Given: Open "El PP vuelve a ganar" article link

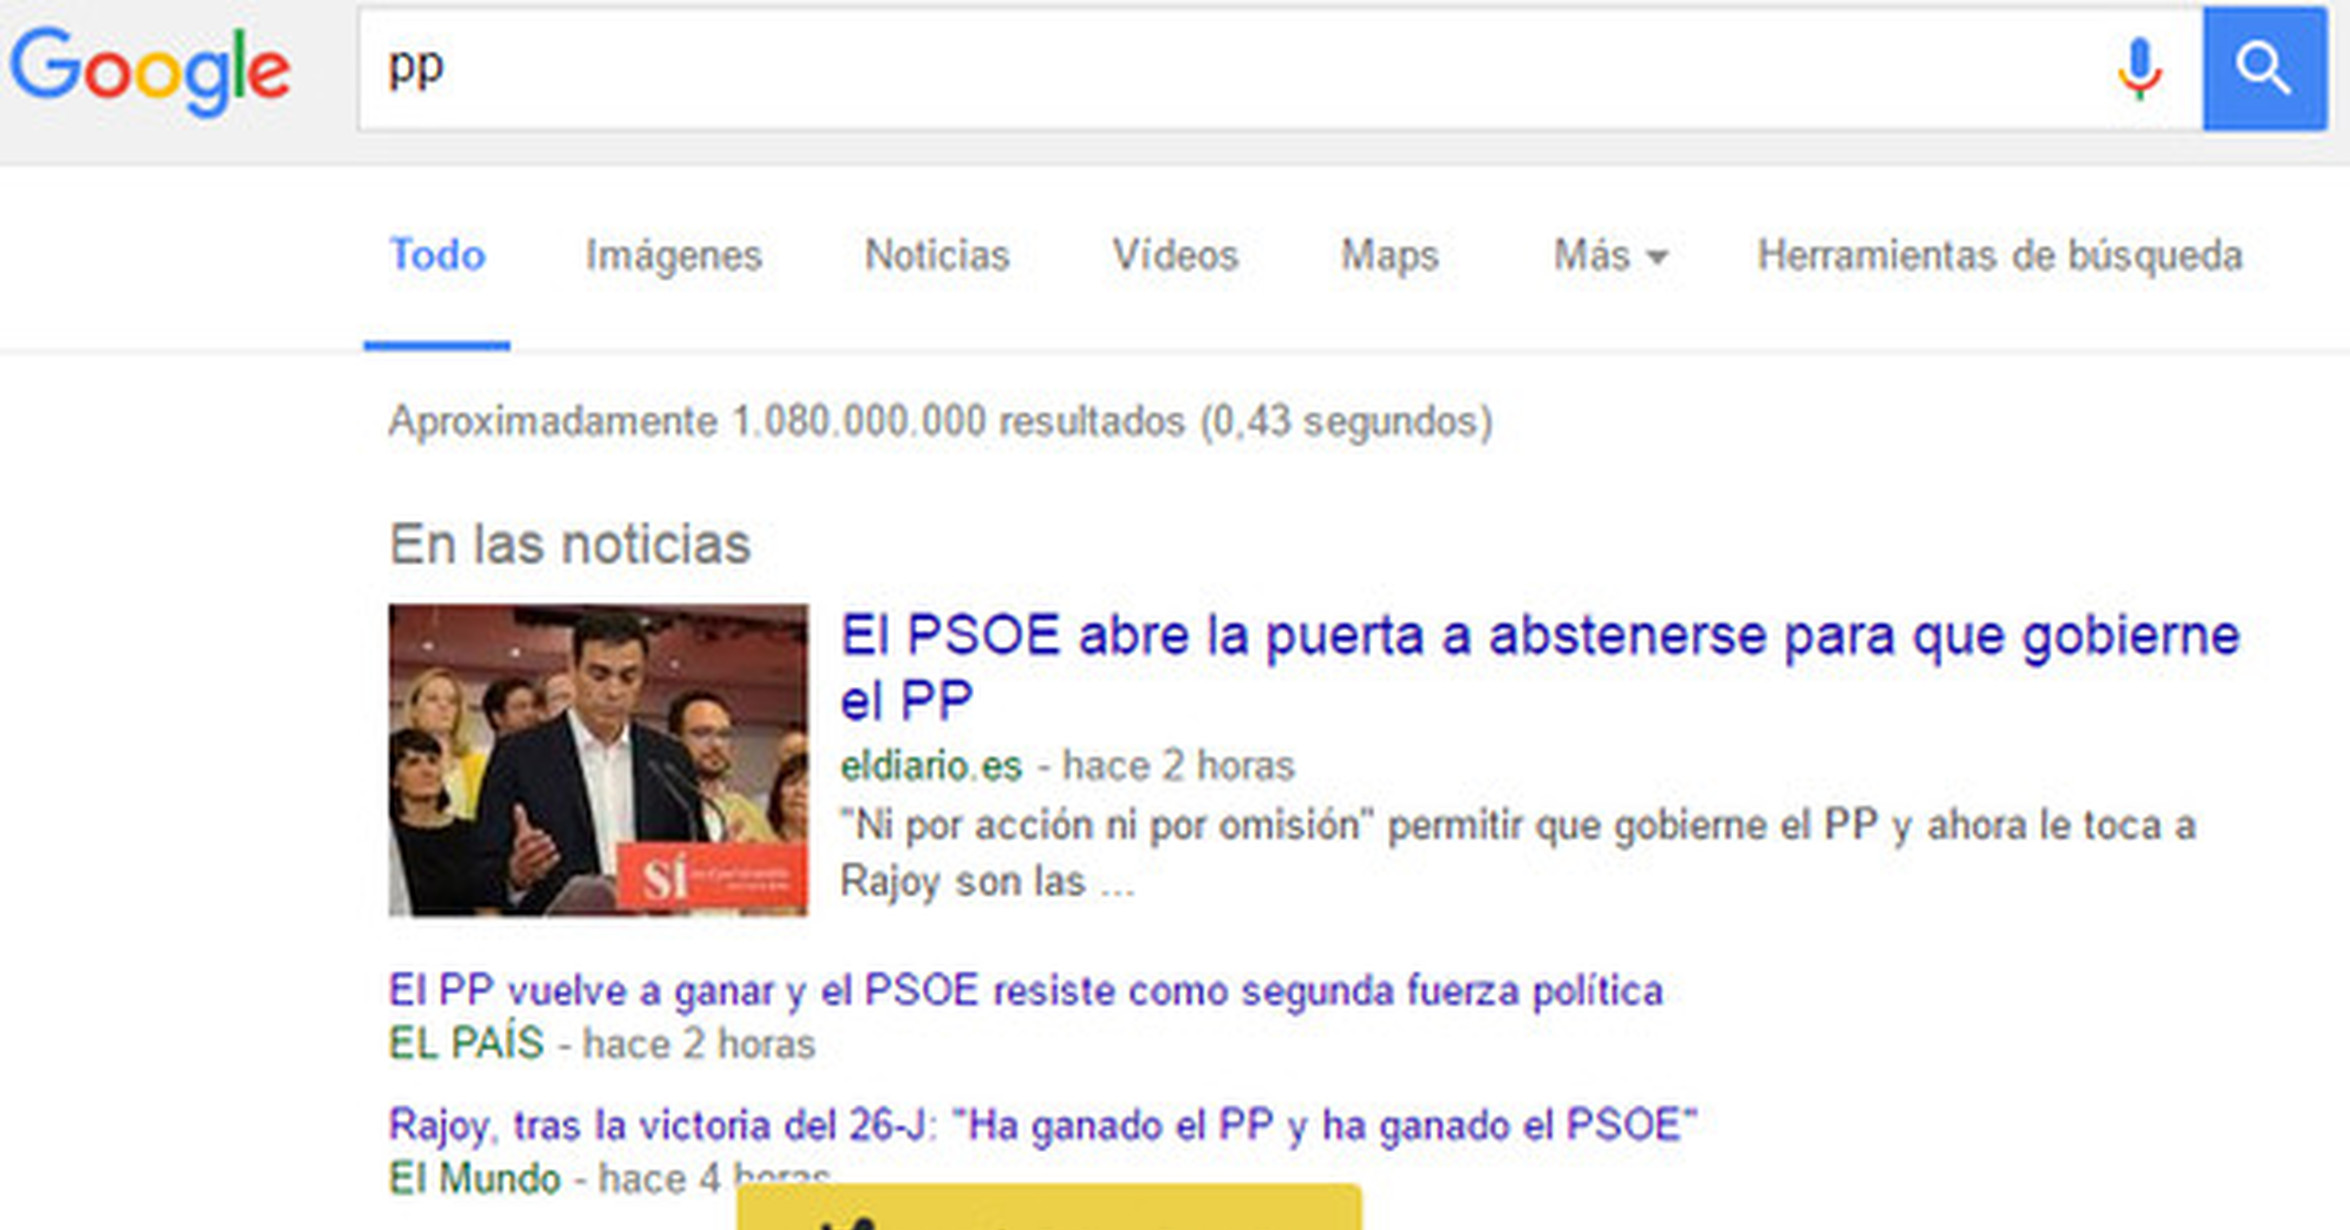Looking at the screenshot, I should pyautogui.click(x=1026, y=991).
